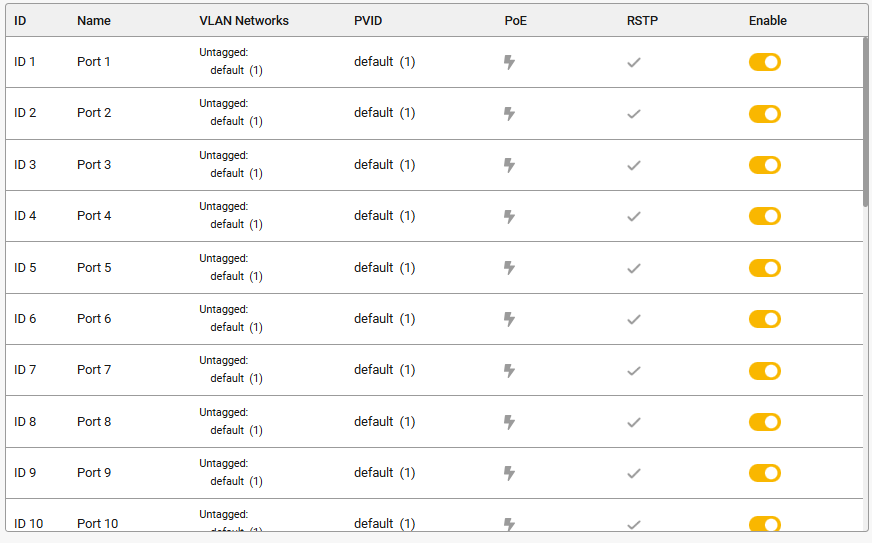This screenshot has width=872, height=551.
Task: Turn off the Enable switch for Port 6
Action: (765, 319)
